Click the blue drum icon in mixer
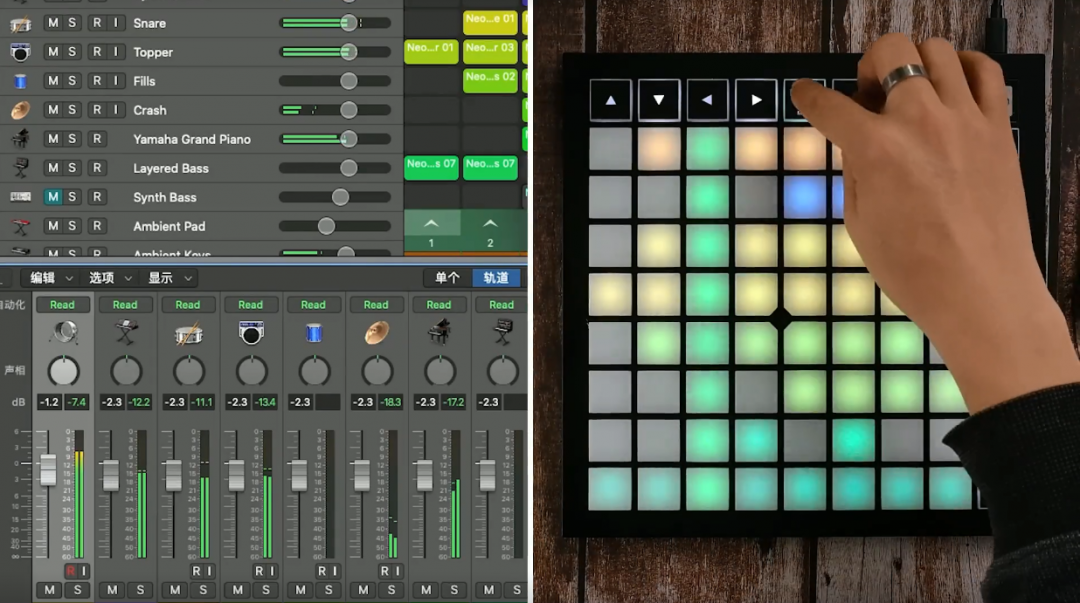1080x603 pixels. point(314,333)
